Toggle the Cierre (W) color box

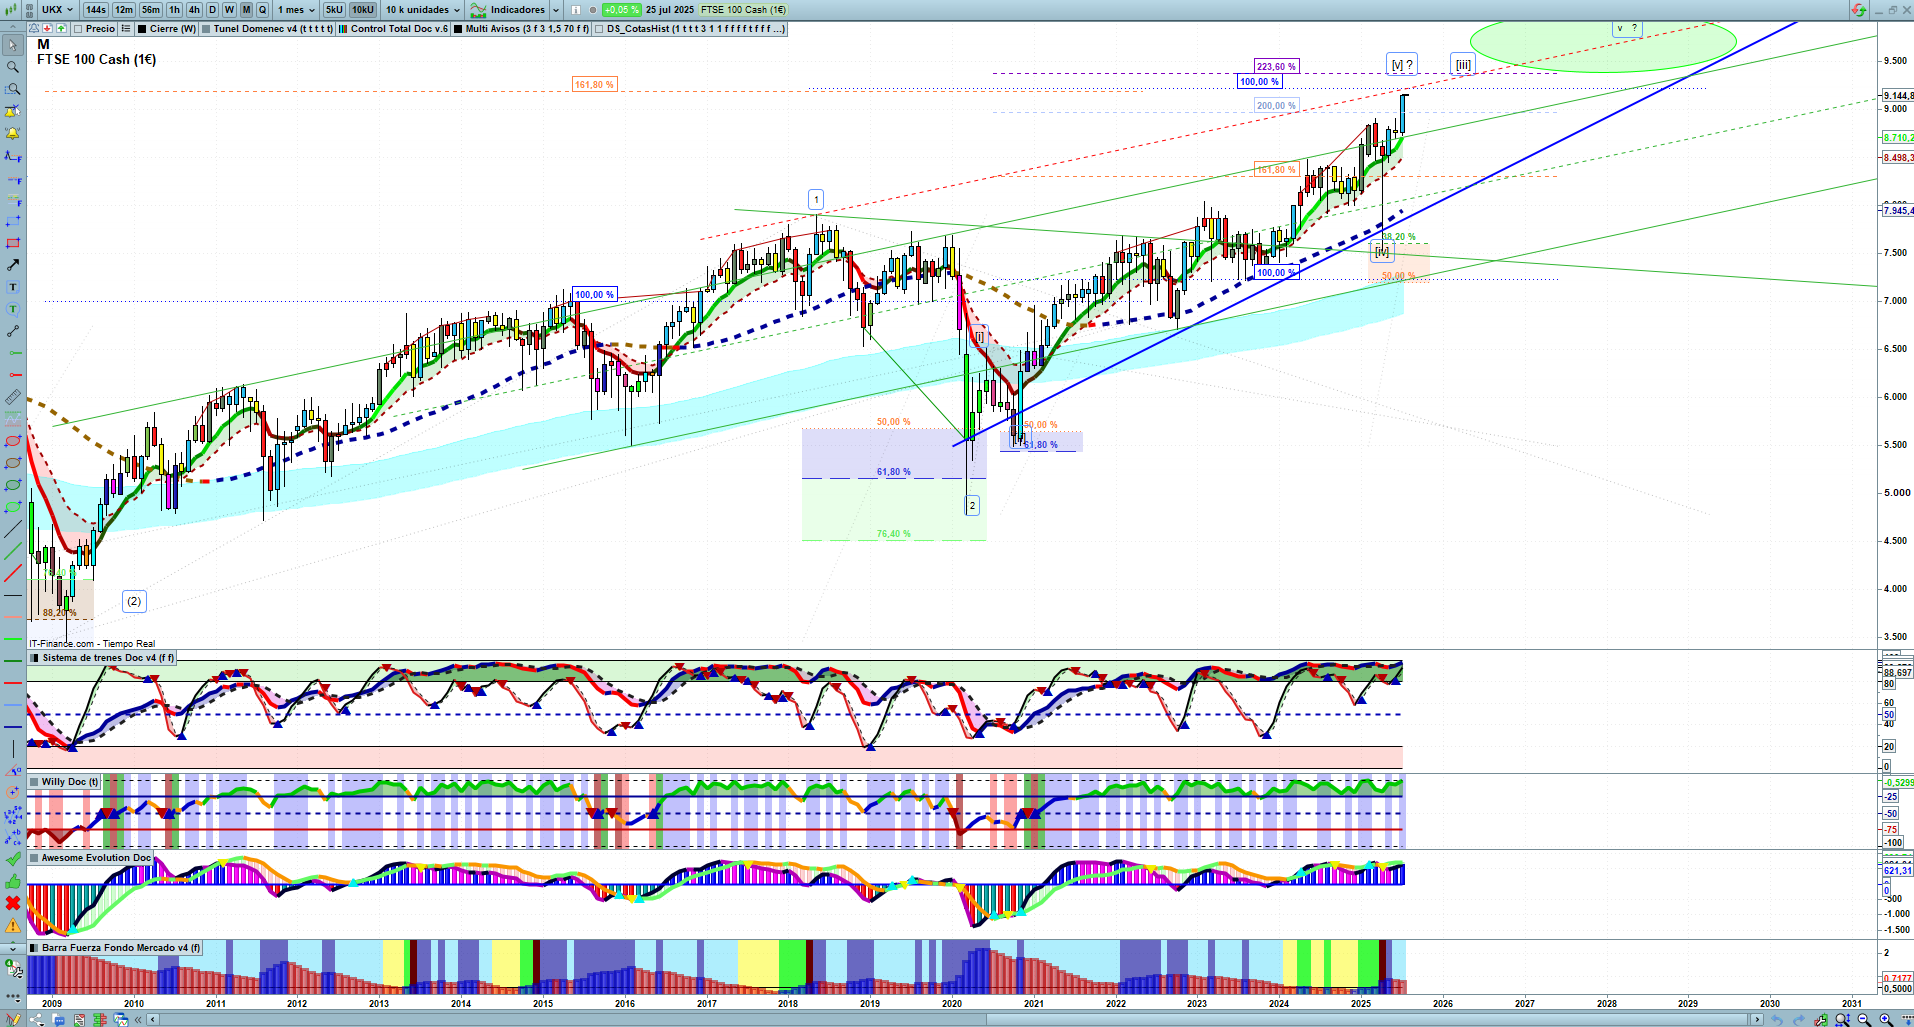pos(142,29)
